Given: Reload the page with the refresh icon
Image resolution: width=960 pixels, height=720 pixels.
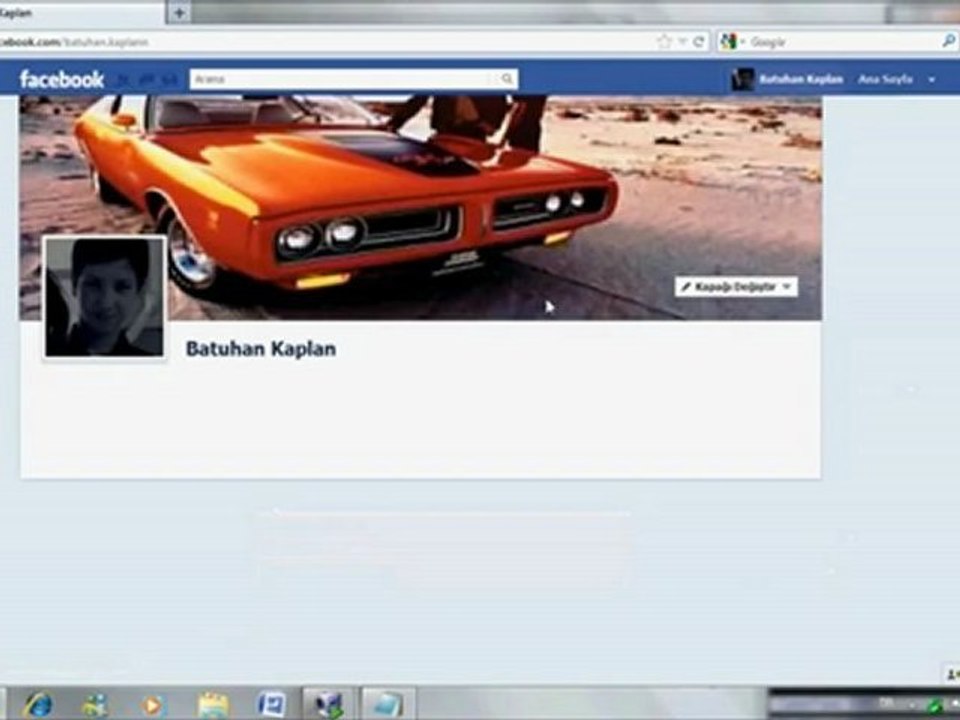Looking at the screenshot, I should [699, 42].
